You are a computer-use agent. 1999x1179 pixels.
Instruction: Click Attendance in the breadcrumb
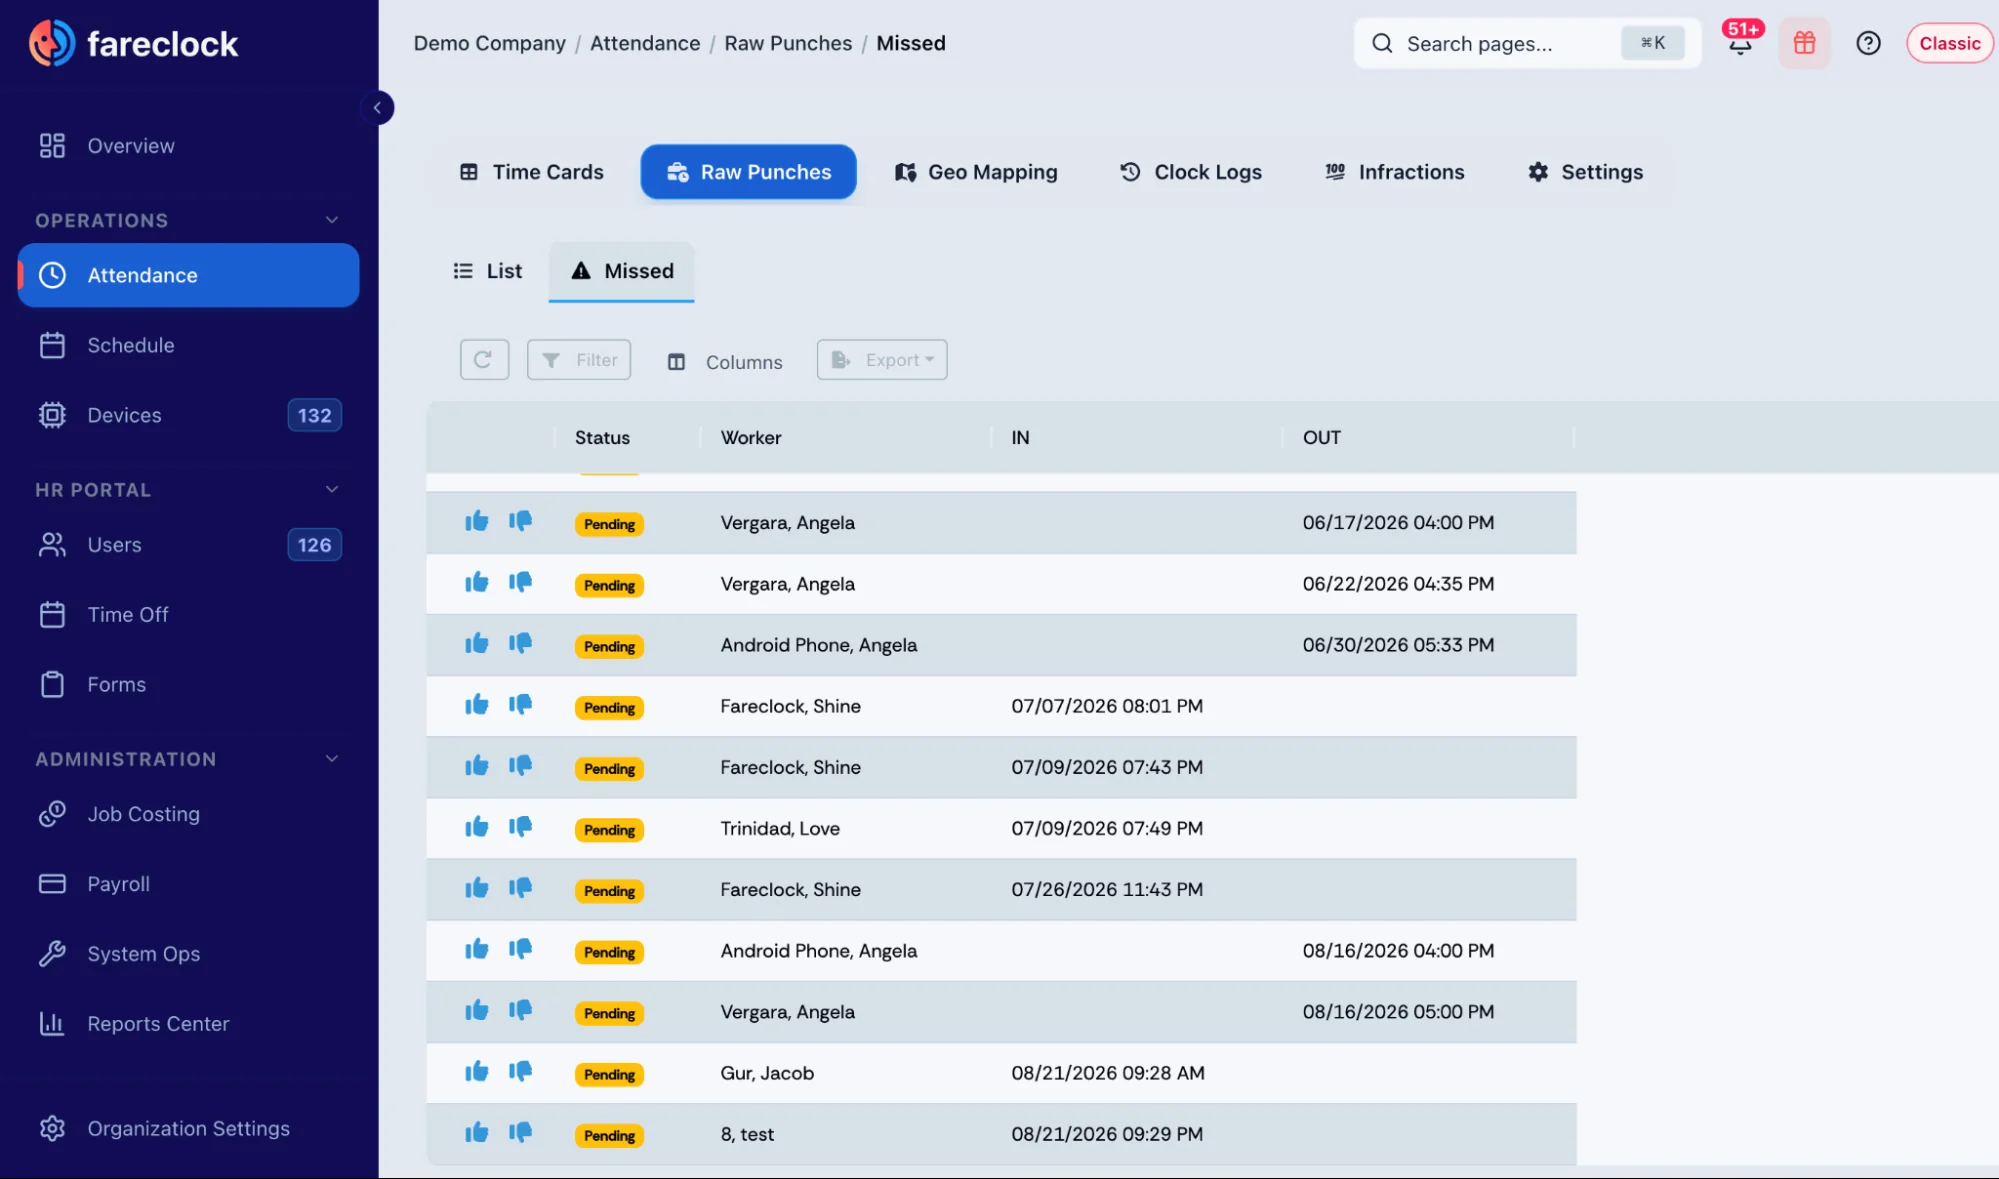(645, 43)
